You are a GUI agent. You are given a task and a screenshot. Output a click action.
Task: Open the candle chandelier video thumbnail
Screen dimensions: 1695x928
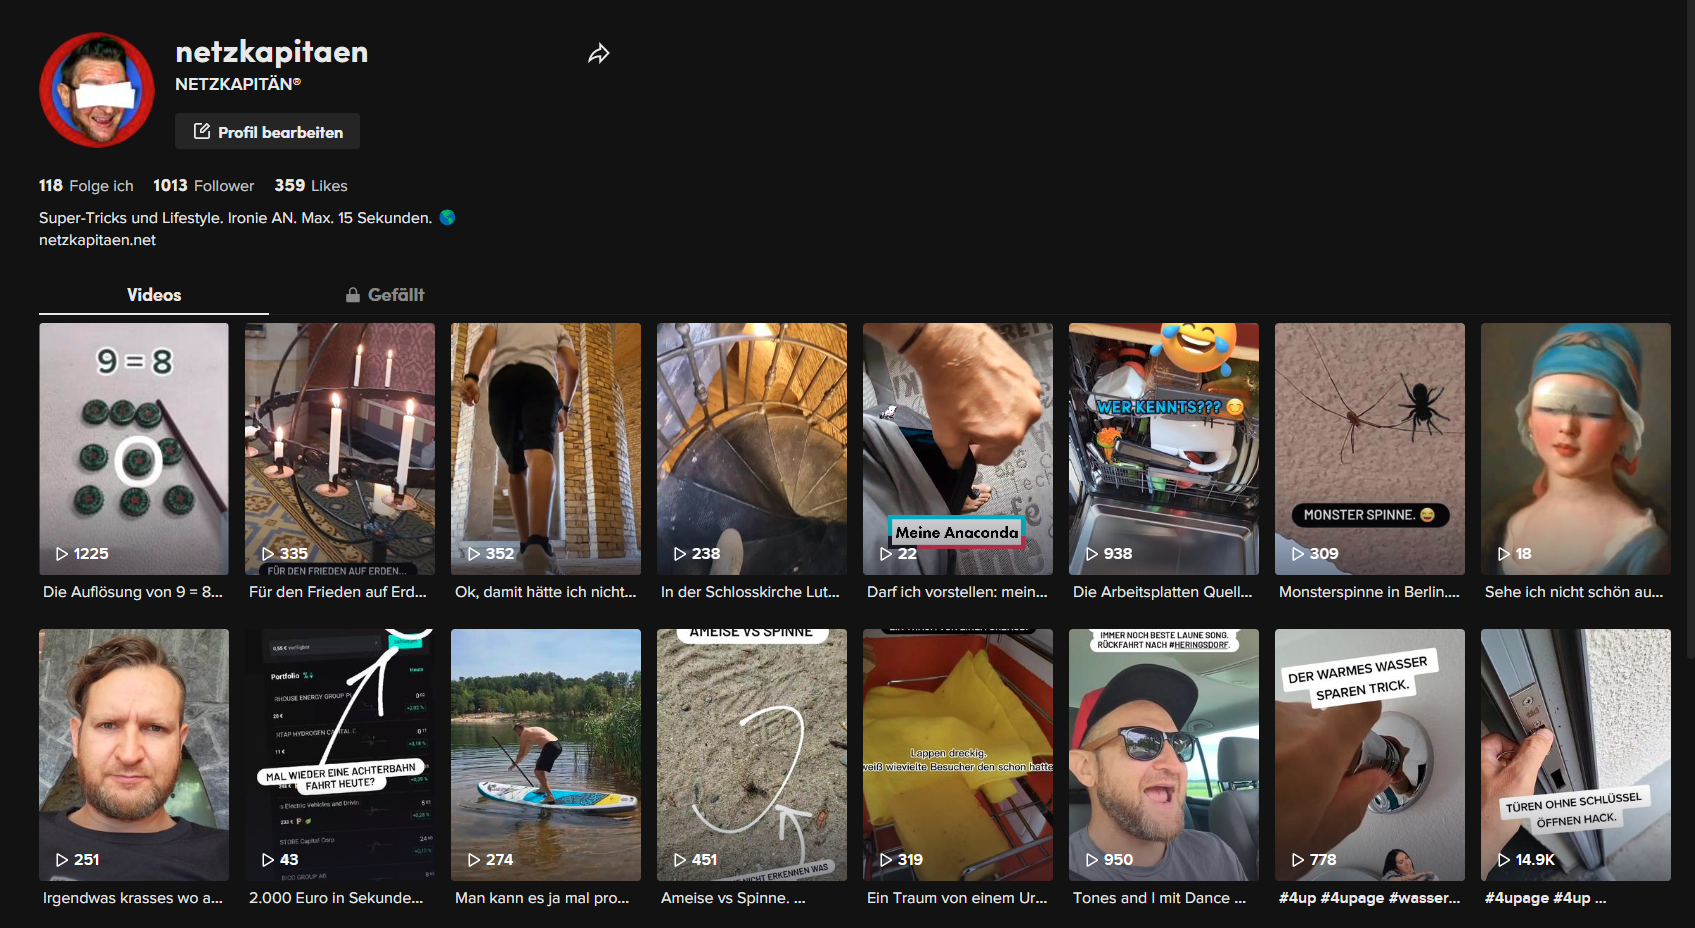340,448
